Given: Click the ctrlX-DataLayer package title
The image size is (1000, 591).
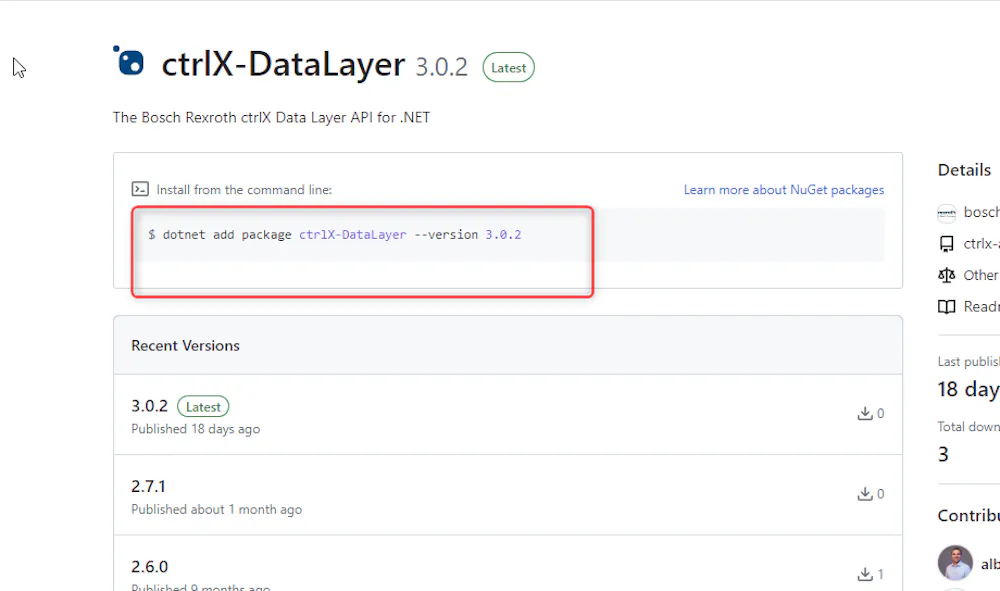Looking at the screenshot, I should (283, 64).
